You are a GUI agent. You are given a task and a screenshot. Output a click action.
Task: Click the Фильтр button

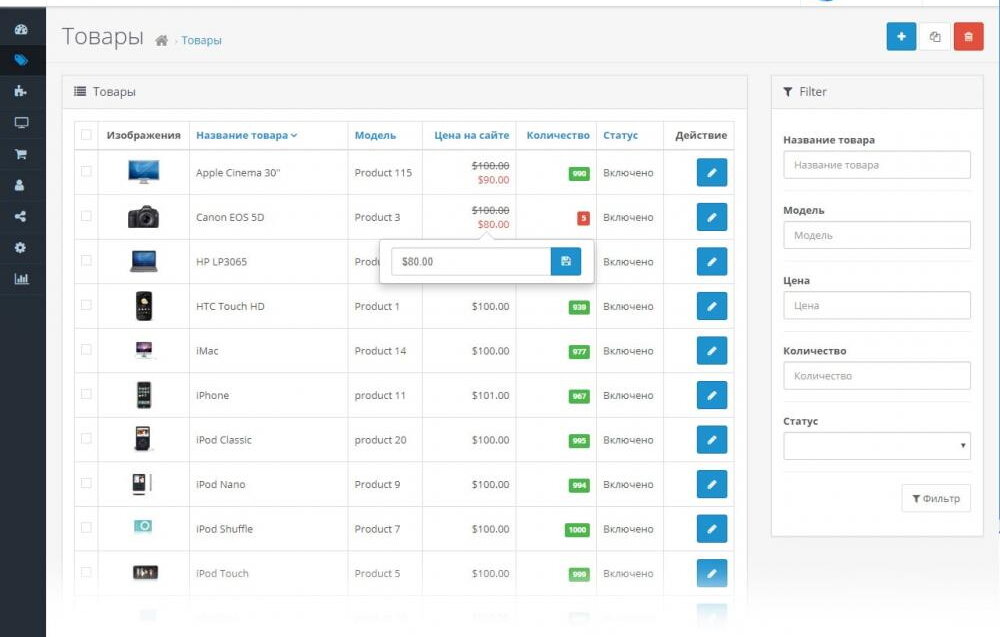coord(935,498)
